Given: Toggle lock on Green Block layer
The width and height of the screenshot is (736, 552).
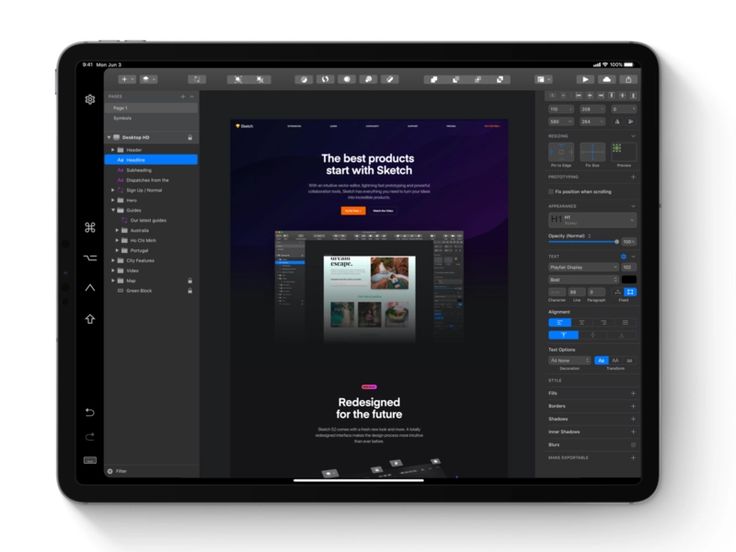Looking at the screenshot, I should pos(190,291).
